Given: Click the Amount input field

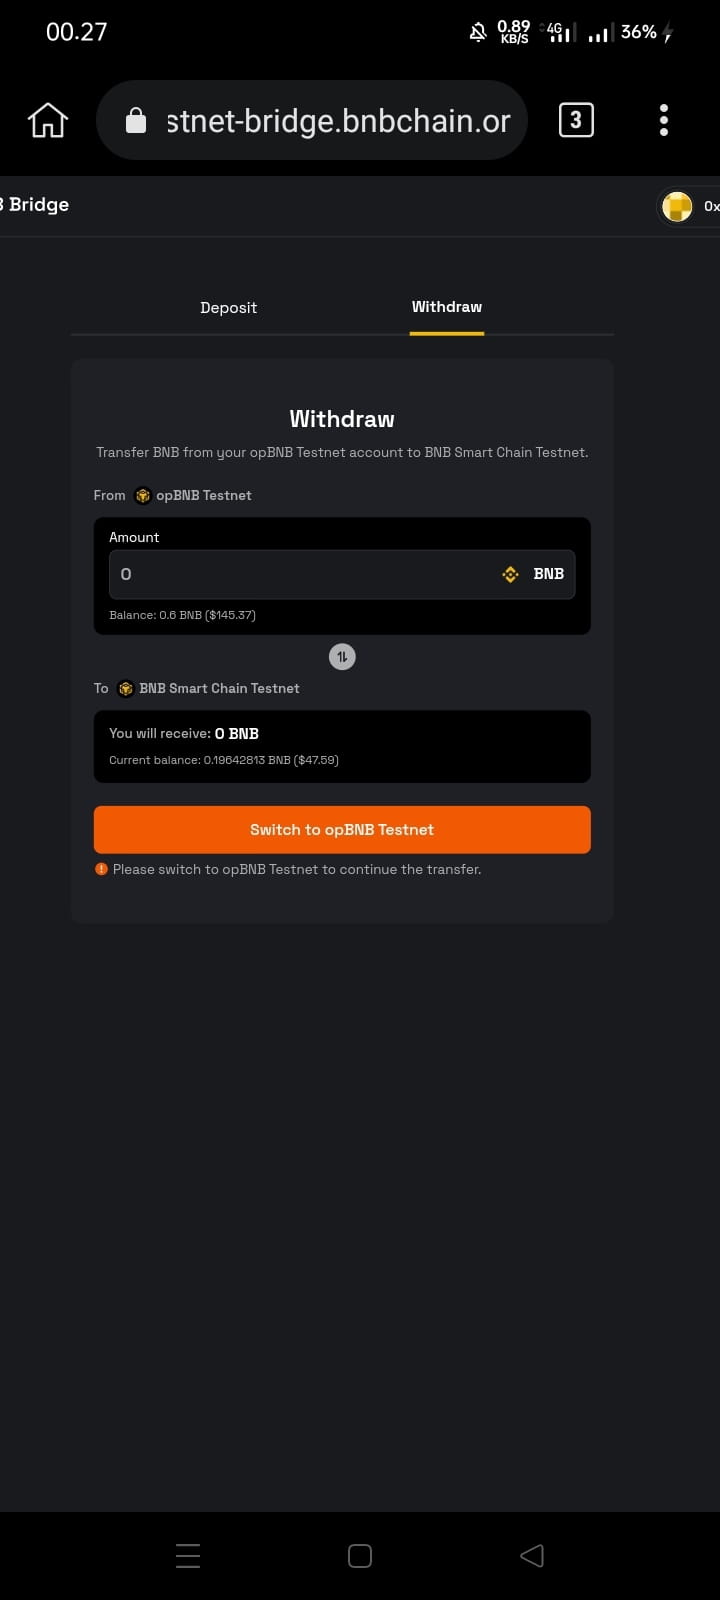Looking at the screenshot, I should tap(300, 574).
